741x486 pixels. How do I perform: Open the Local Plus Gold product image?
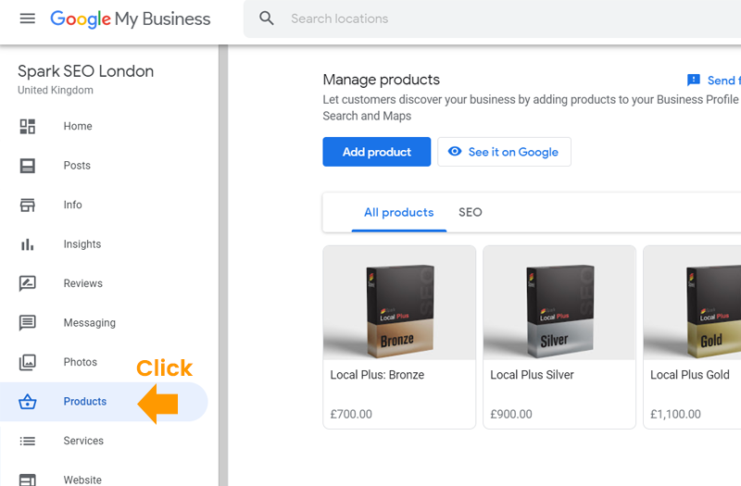pyautogui.click(x=692, y=303)
